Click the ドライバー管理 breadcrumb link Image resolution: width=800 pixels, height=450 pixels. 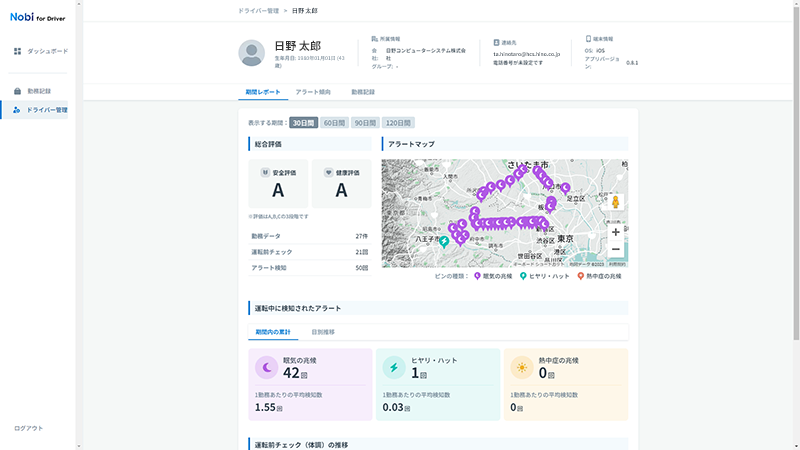[x=258, y=10]
